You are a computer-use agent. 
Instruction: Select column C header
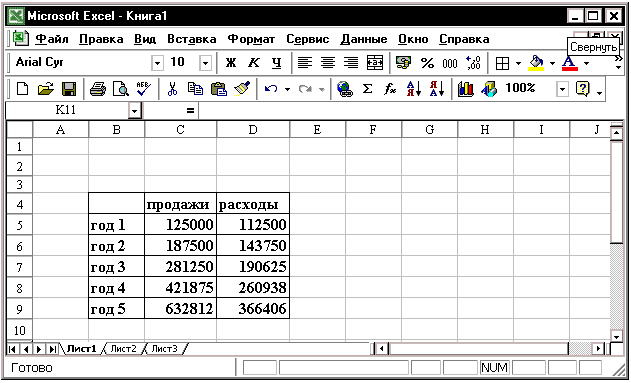(x=180, y=130)
